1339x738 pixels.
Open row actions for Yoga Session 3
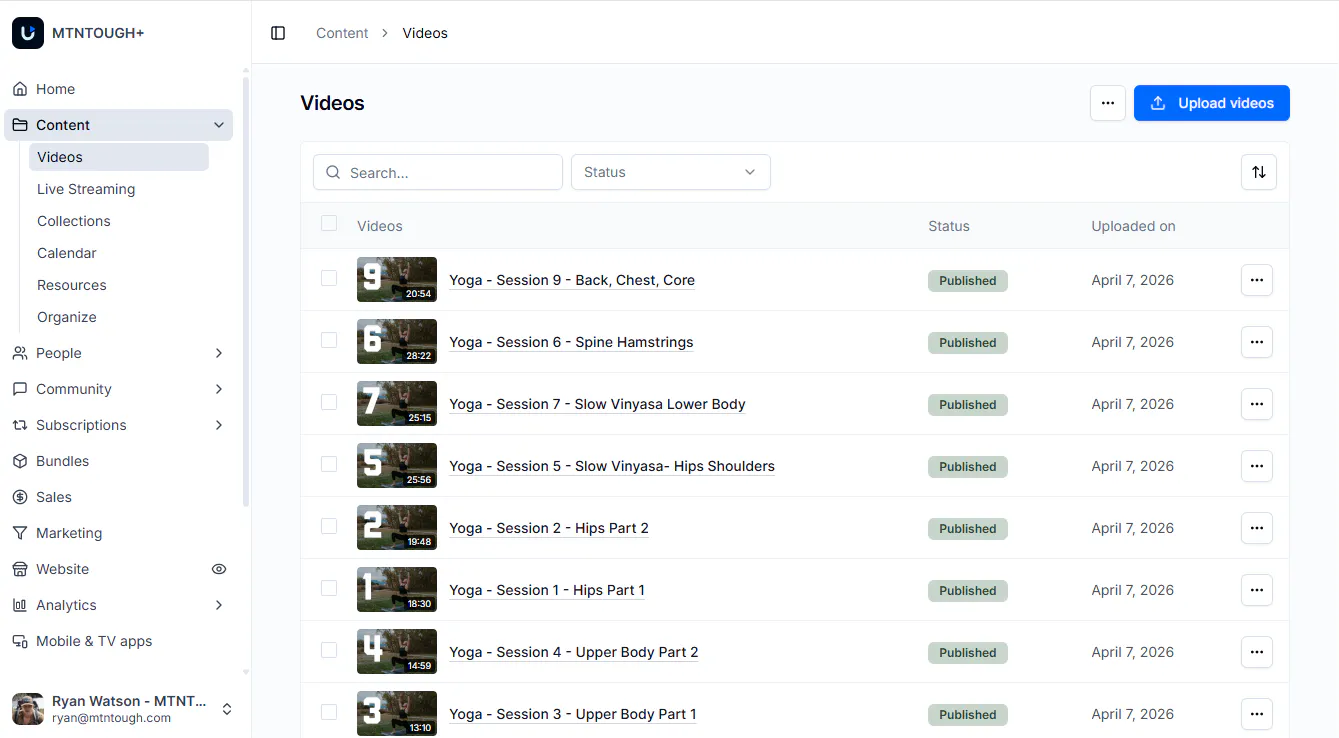tap(1257, 714)
